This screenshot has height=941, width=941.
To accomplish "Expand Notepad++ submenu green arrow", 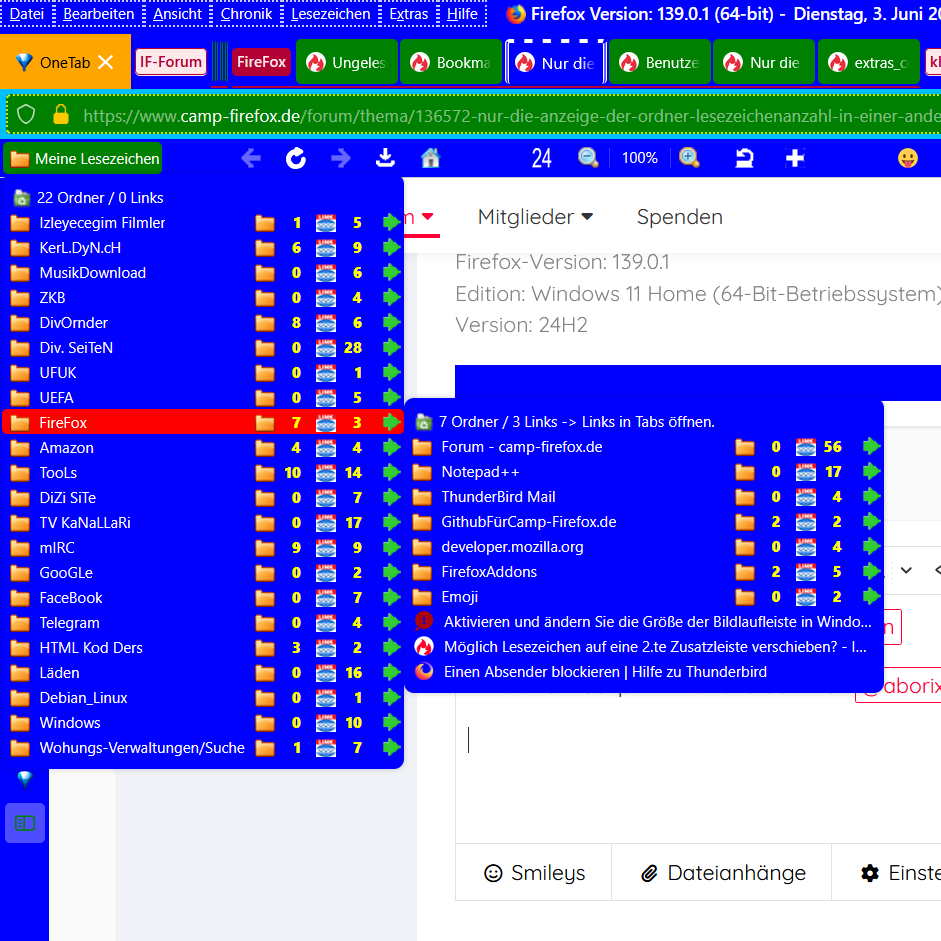I will point(871,472).
